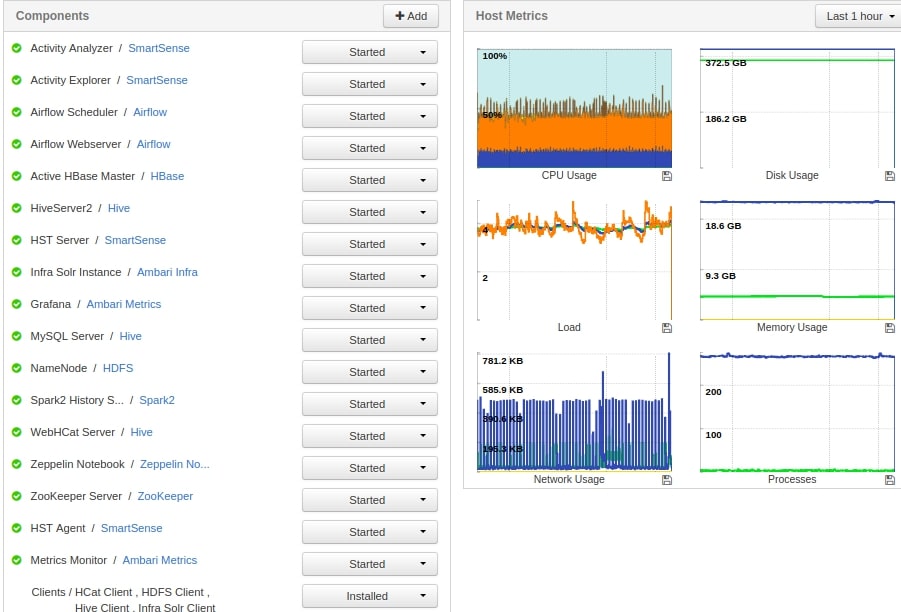Open the Started dropdown for Activity Explorer
901x612 pixels.
pos(369,84)
